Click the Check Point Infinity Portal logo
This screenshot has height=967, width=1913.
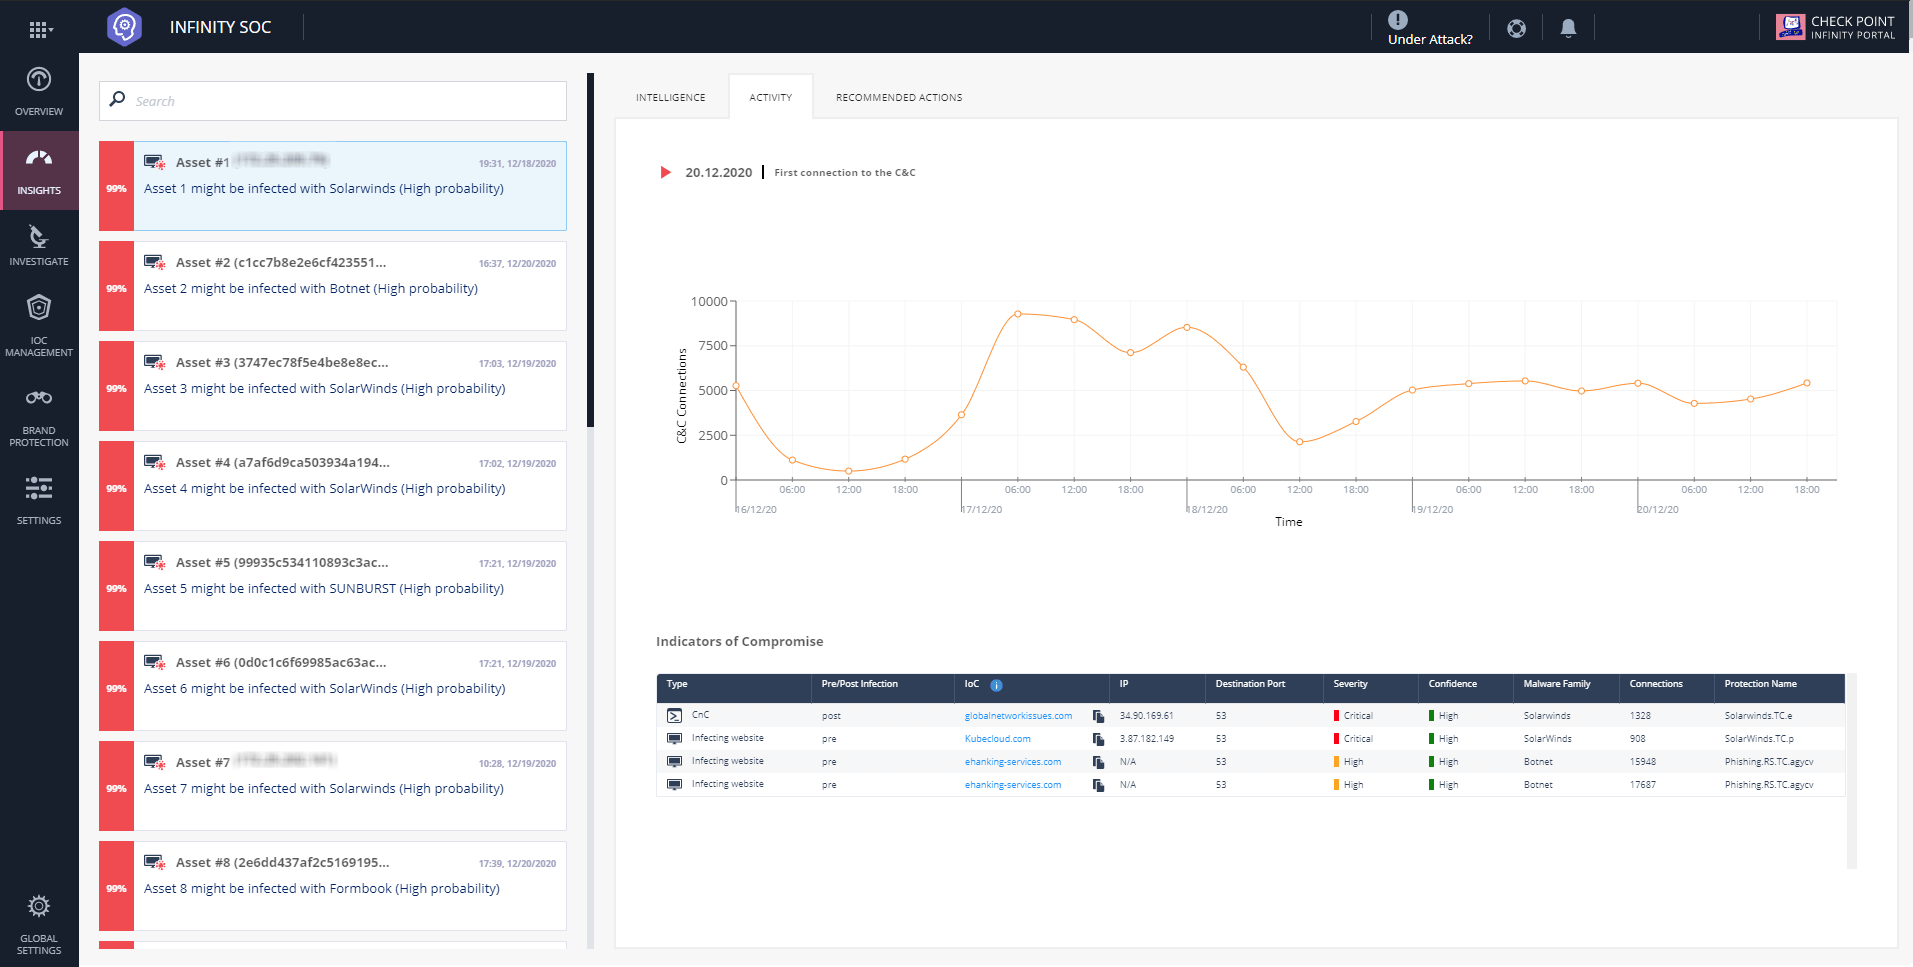click(x=1835, y=27)
